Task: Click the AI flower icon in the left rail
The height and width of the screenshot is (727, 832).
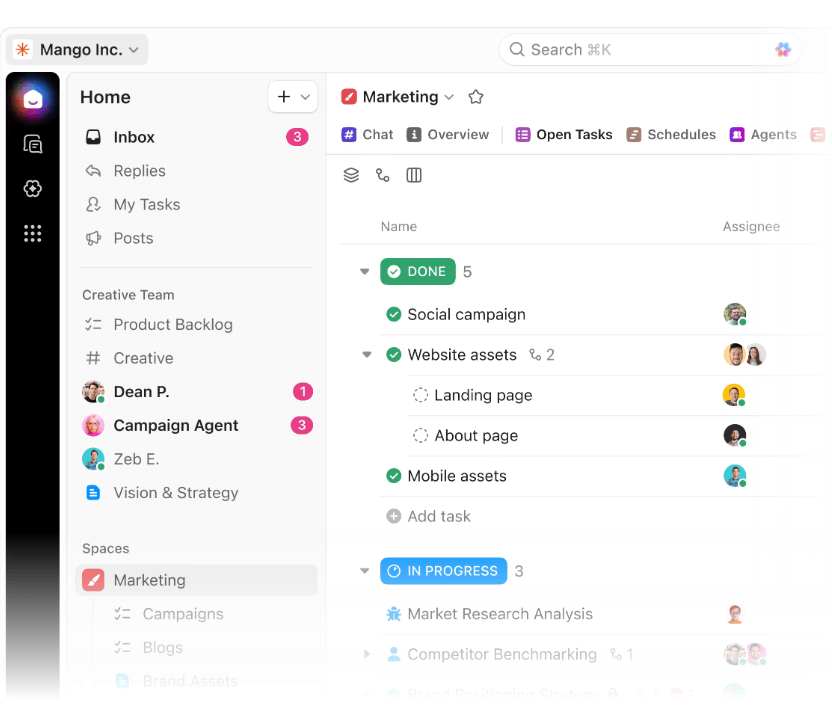Action: pyautogui.click(x=33, y=188)
